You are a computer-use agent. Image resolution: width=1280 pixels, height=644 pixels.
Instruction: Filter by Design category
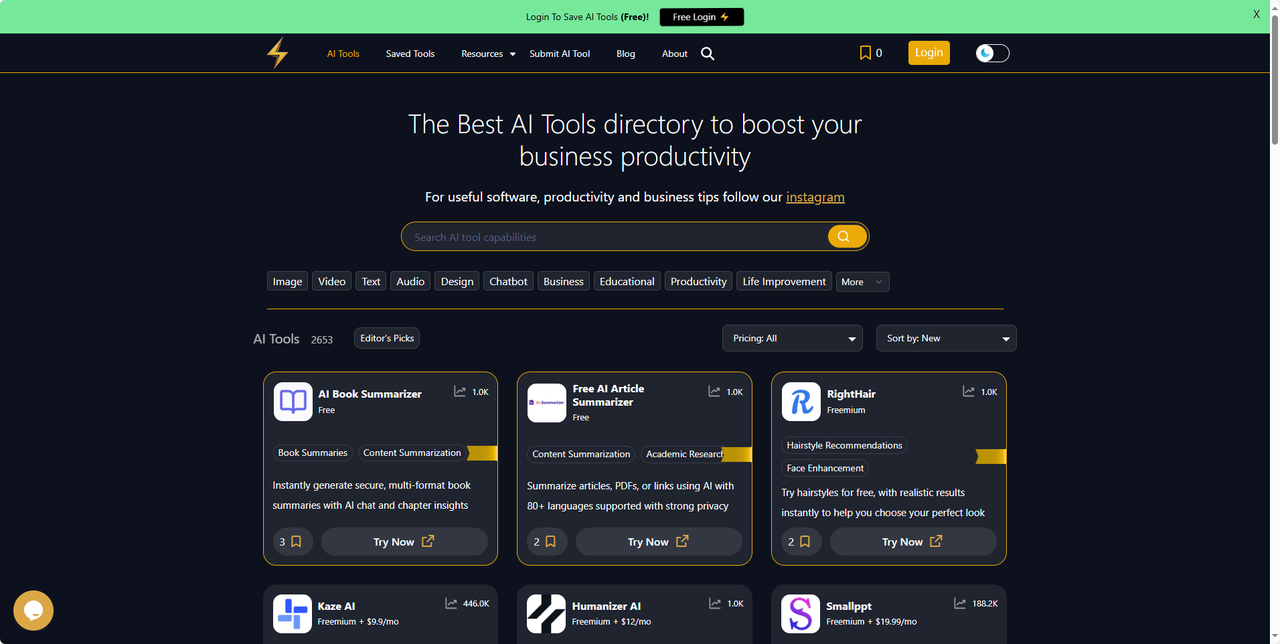pos(457,282)
